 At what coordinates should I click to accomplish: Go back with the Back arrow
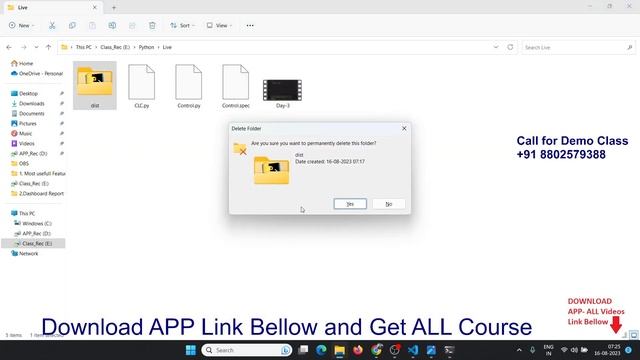click(9, 47)
